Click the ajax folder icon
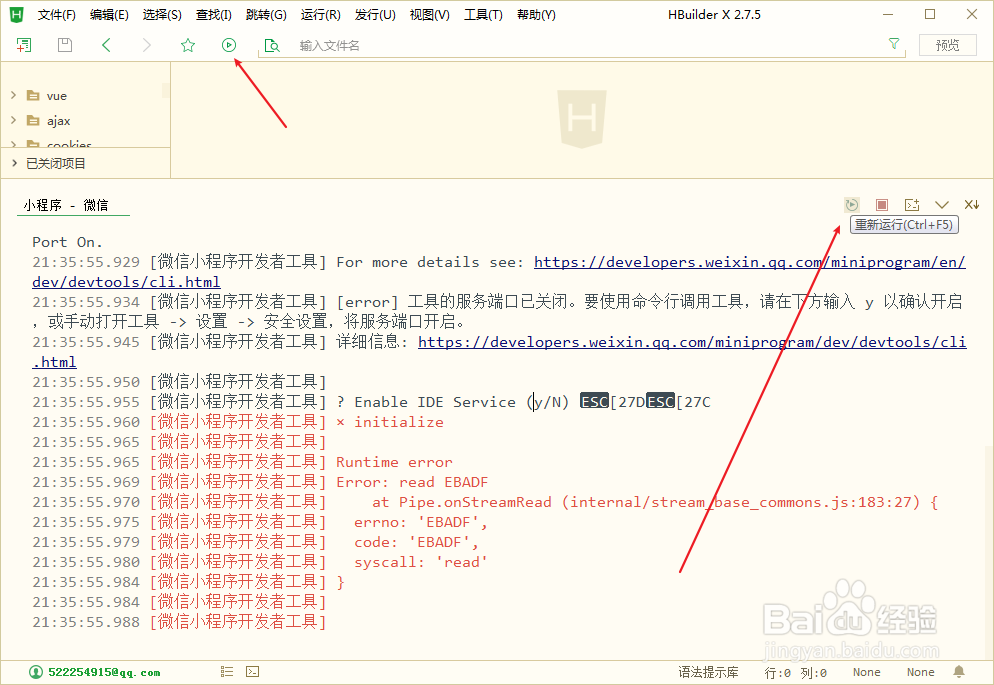The image size is (994, 685). coord(33,120)
